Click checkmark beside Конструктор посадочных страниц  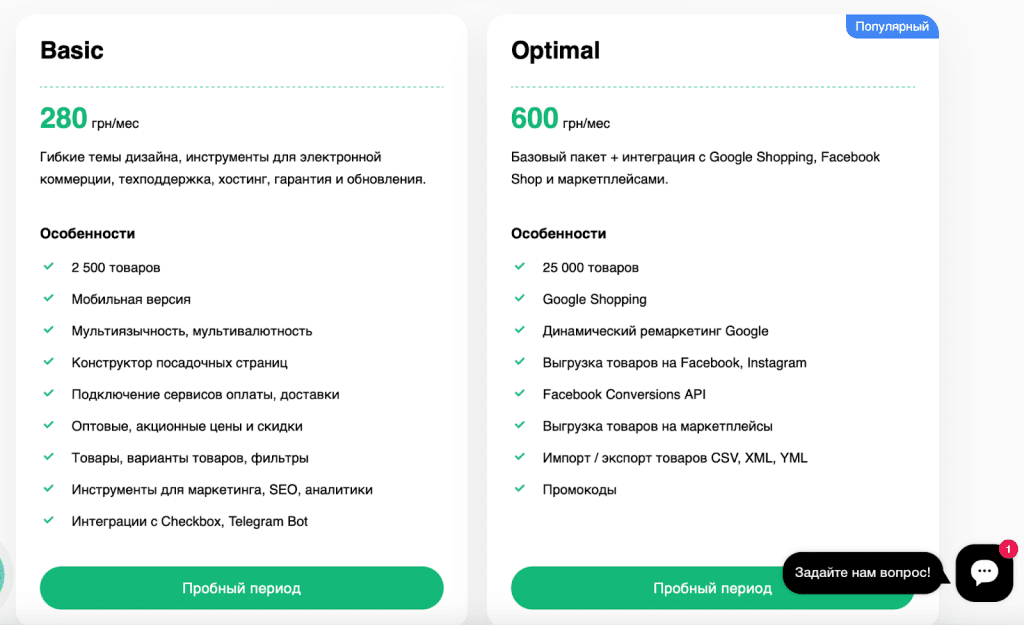click(48, 362)
